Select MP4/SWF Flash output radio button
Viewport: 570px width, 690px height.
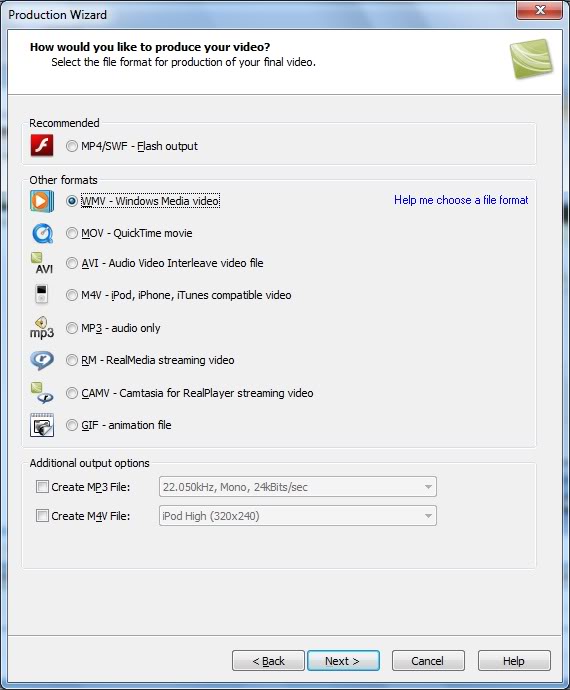coord(72,146)
